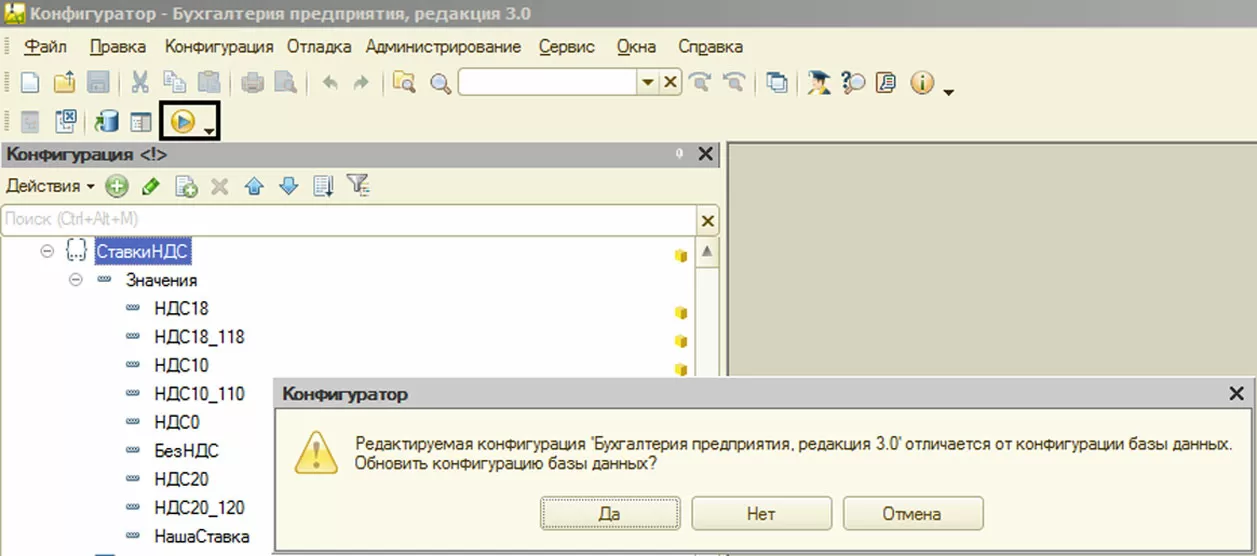Click the Move Up arrow icon
This screenshot has height=556, width=1257.
(254, 186)
